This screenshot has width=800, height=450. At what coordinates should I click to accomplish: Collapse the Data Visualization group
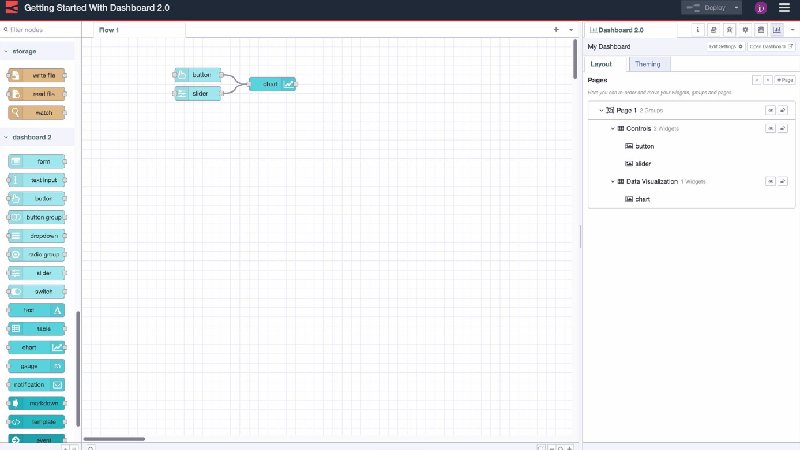pyautogui.click(x=613, y=182)
